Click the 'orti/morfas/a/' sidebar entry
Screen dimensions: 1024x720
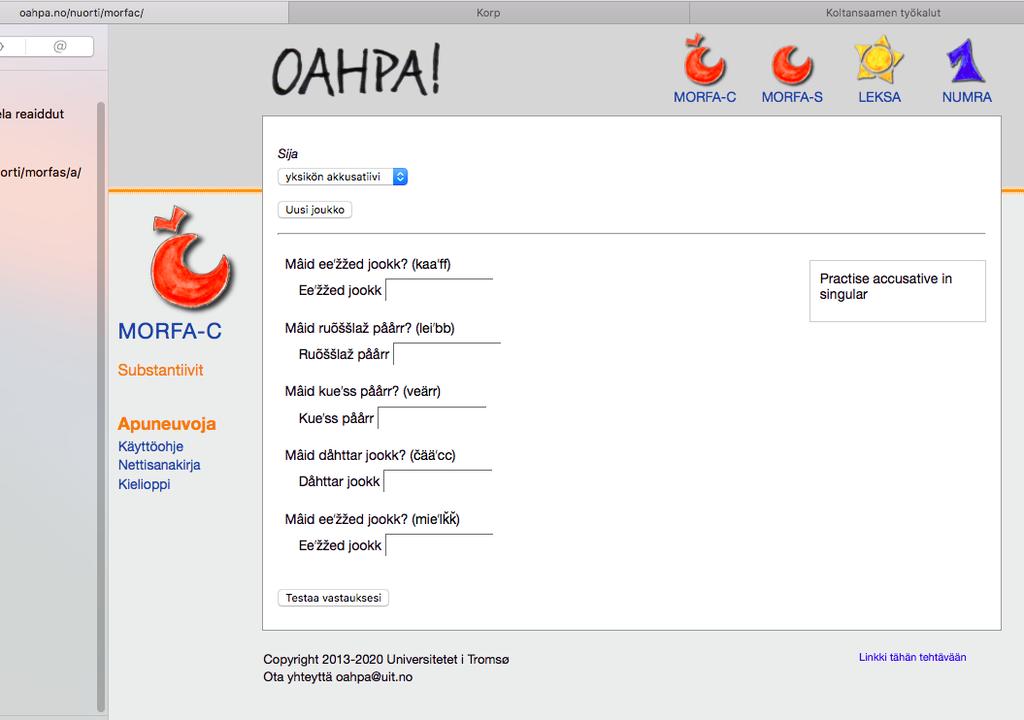(40, 172)
